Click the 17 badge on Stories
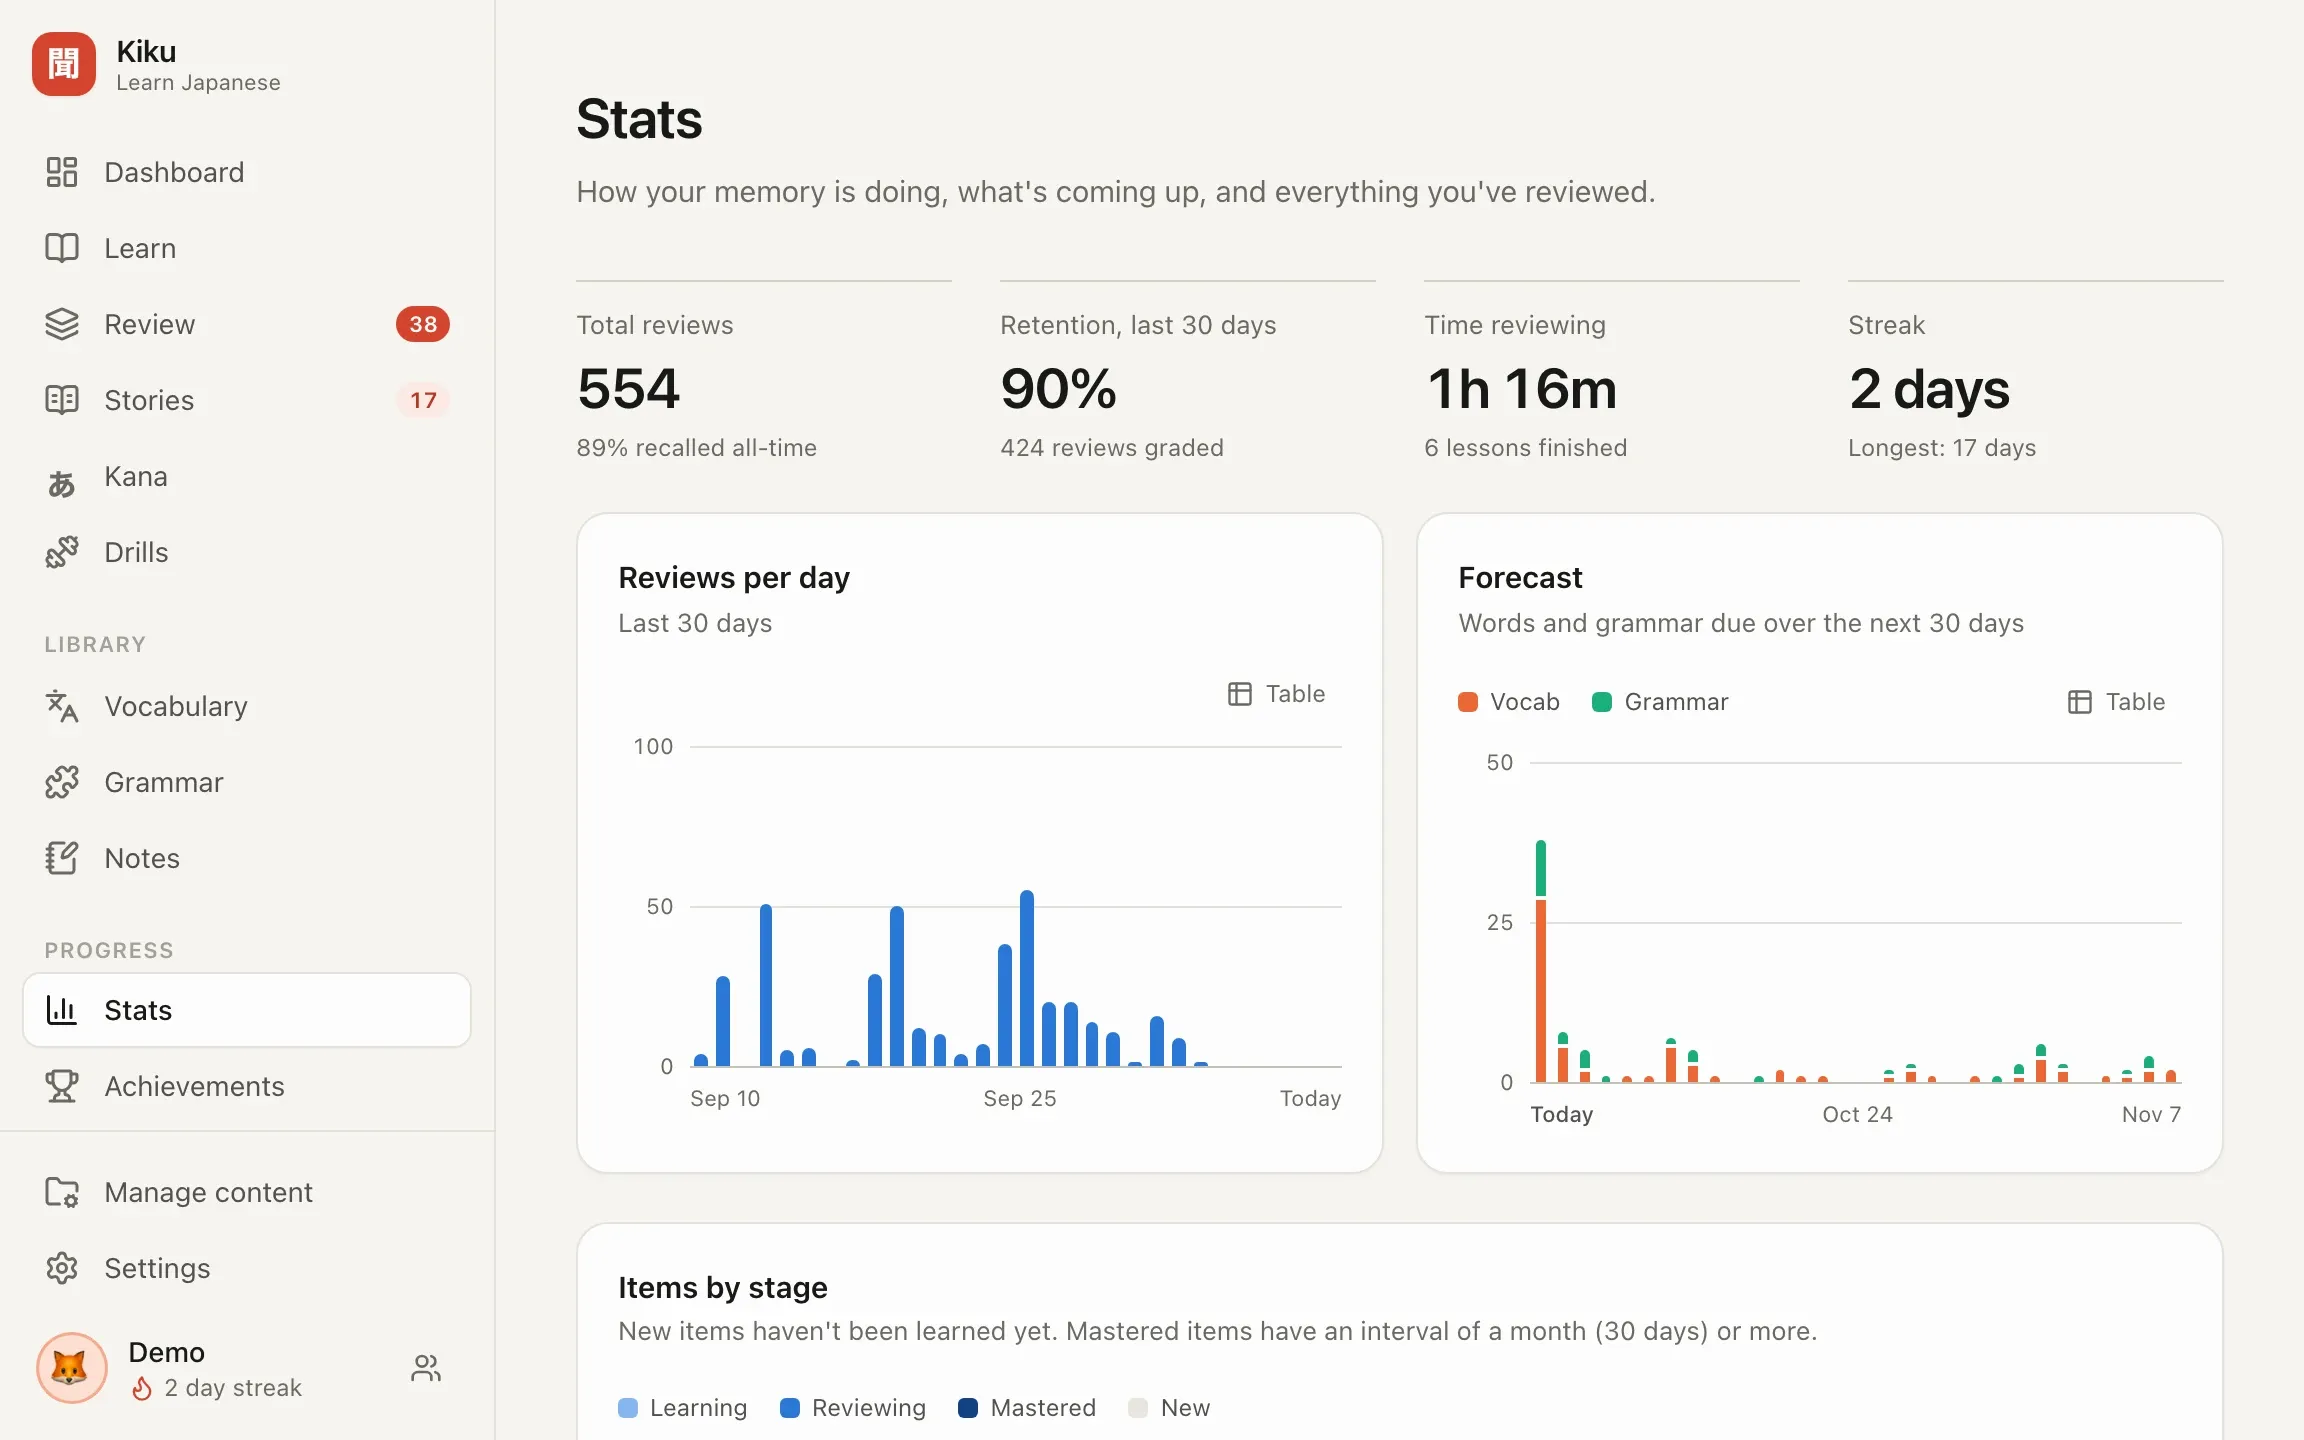This screenshot has height=1440, width=2304. tap(423, 400)
